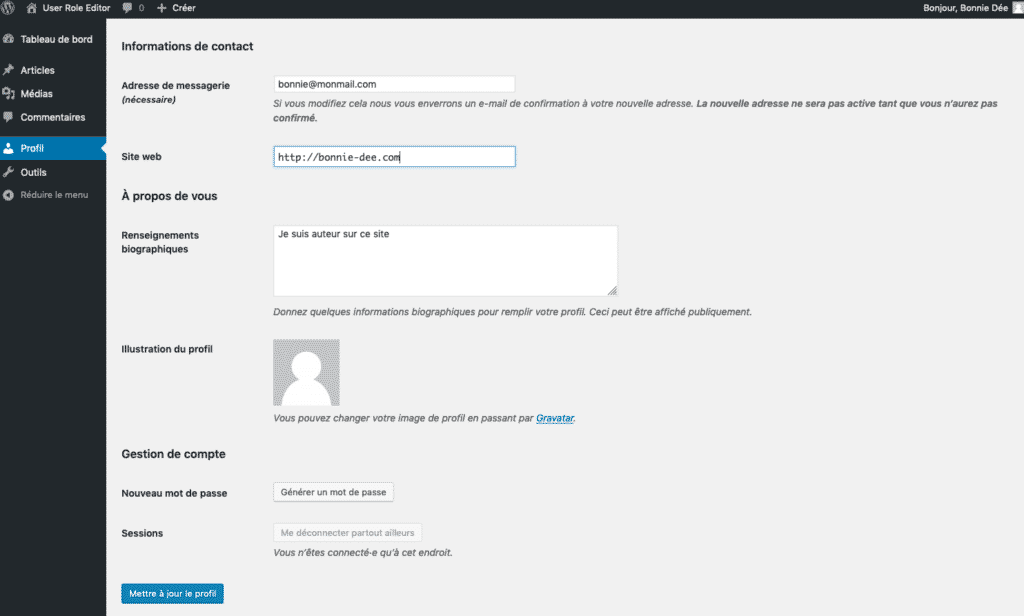Click Mettre à jour le profil
The image size is (1024, 616).
172,593
